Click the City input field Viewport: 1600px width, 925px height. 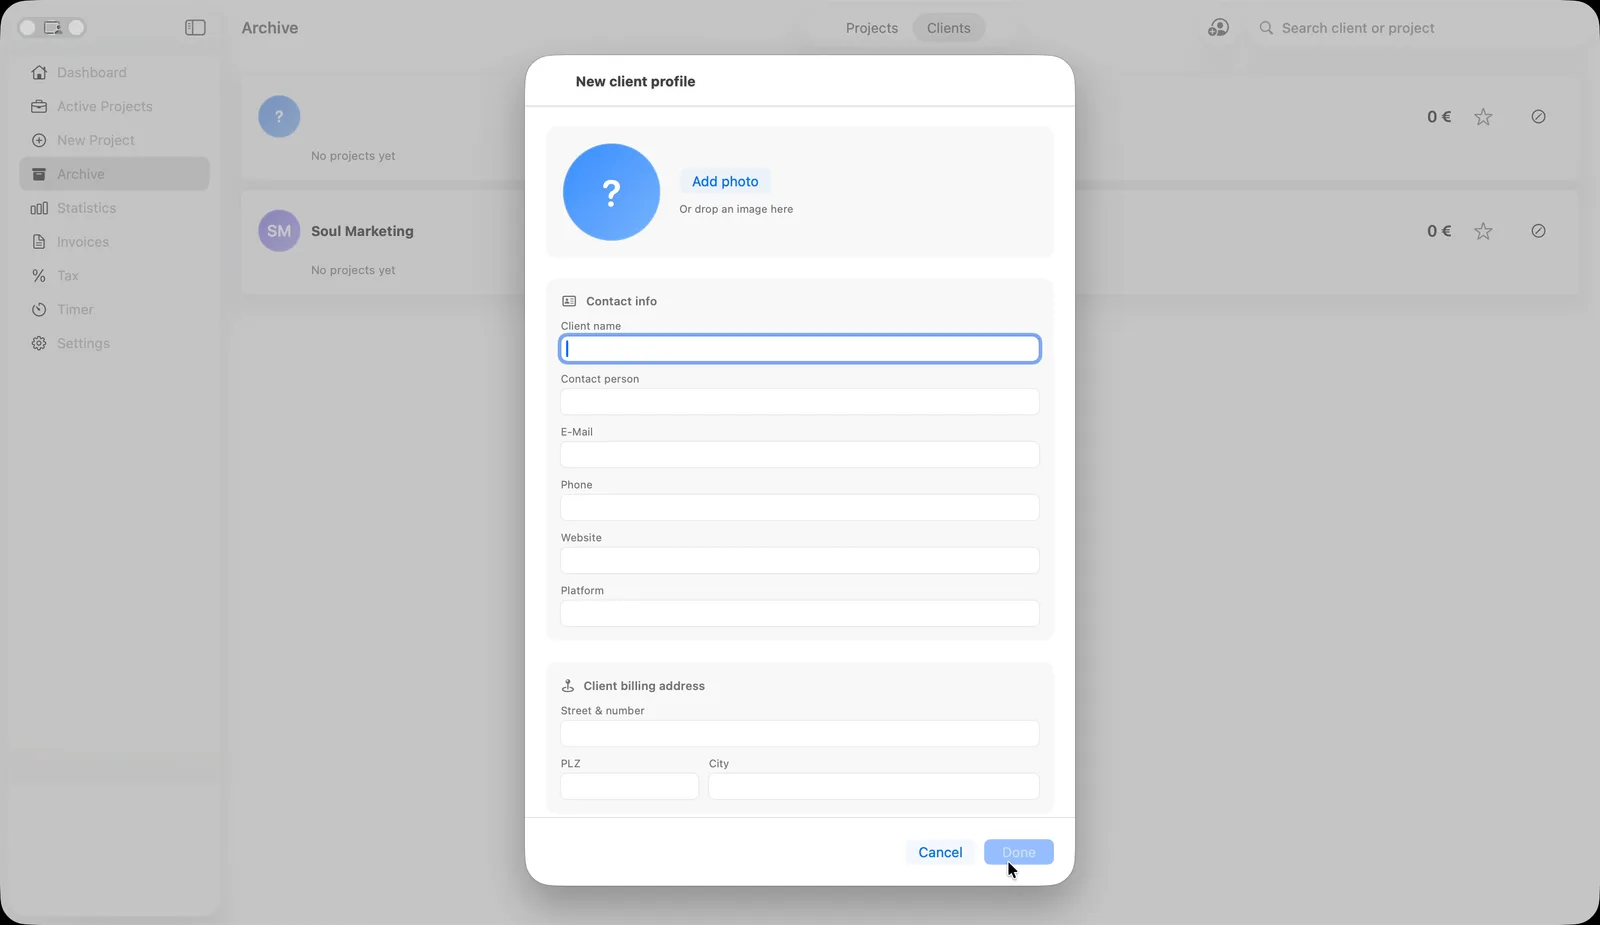(874, 786)
